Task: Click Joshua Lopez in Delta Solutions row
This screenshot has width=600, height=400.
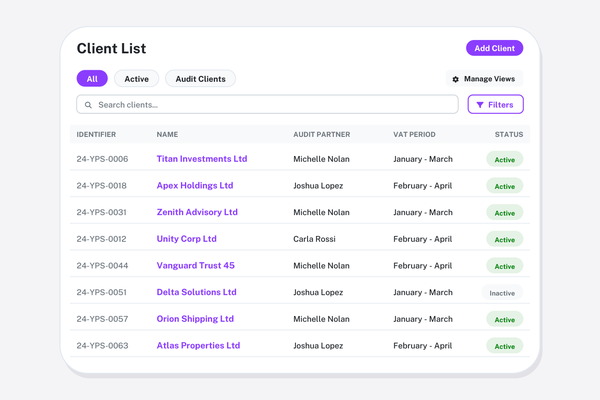Action: pos(318,292)
